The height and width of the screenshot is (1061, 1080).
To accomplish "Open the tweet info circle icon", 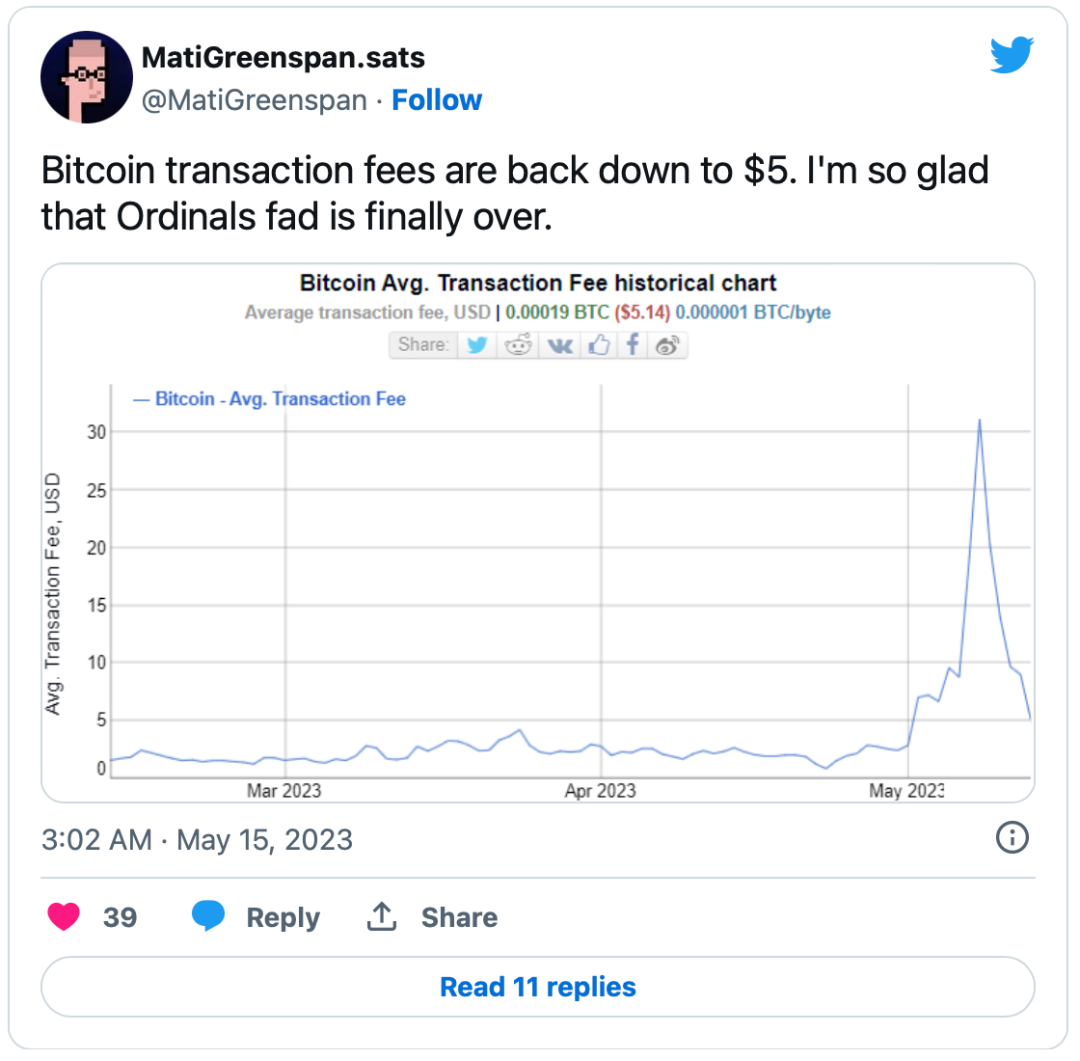I will (x=1012, y=838).
